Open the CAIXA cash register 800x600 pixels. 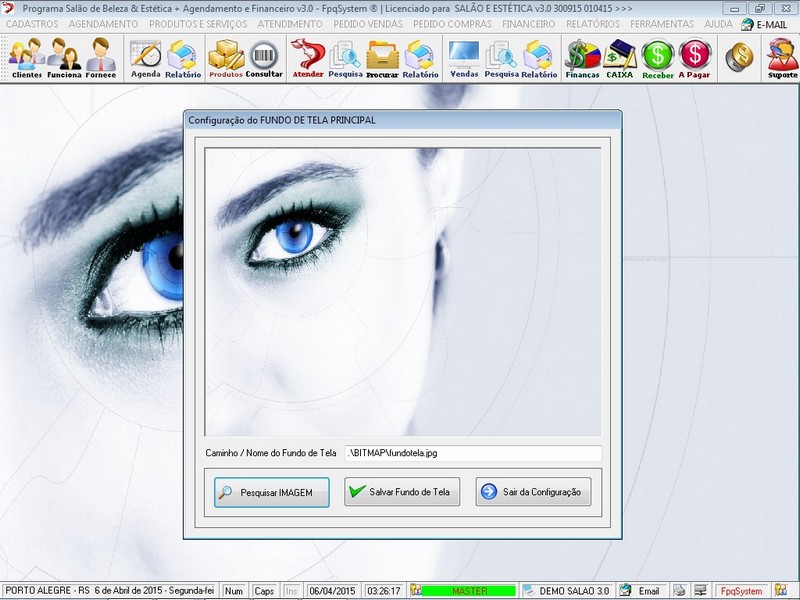pyautogui.click(x=620, y=58)
